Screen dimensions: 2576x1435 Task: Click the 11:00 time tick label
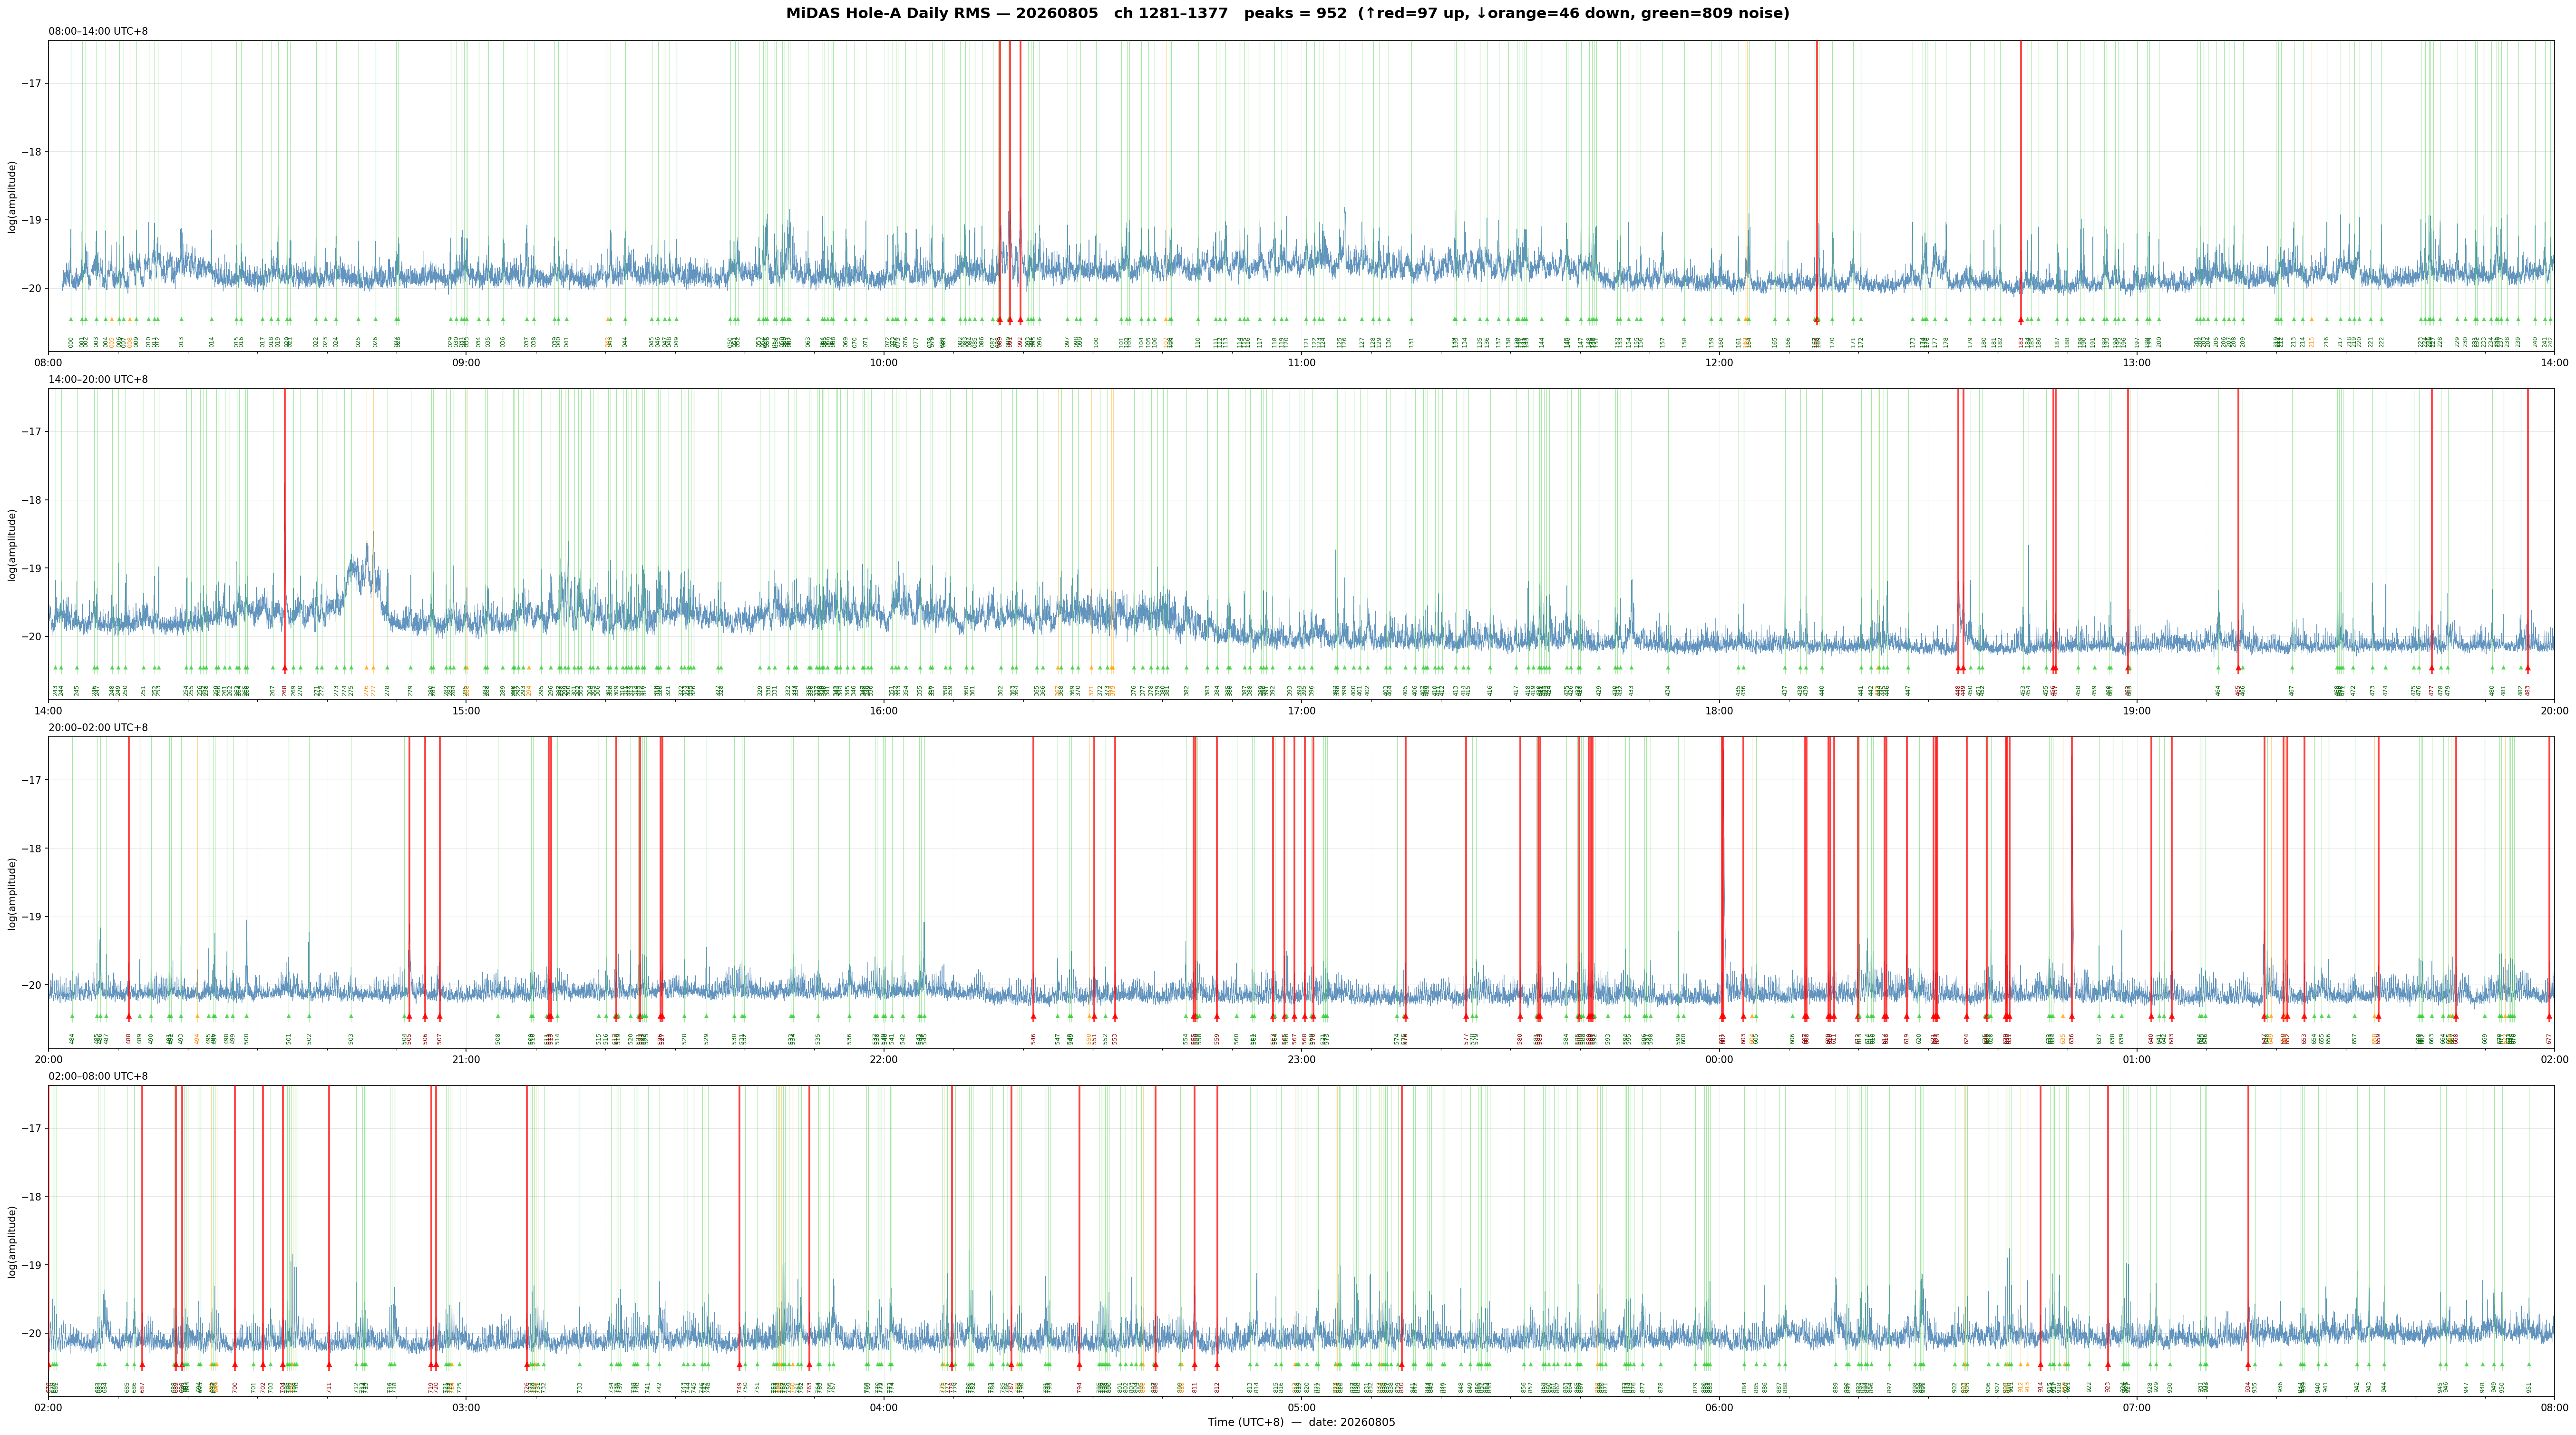tap(1301, 362)
